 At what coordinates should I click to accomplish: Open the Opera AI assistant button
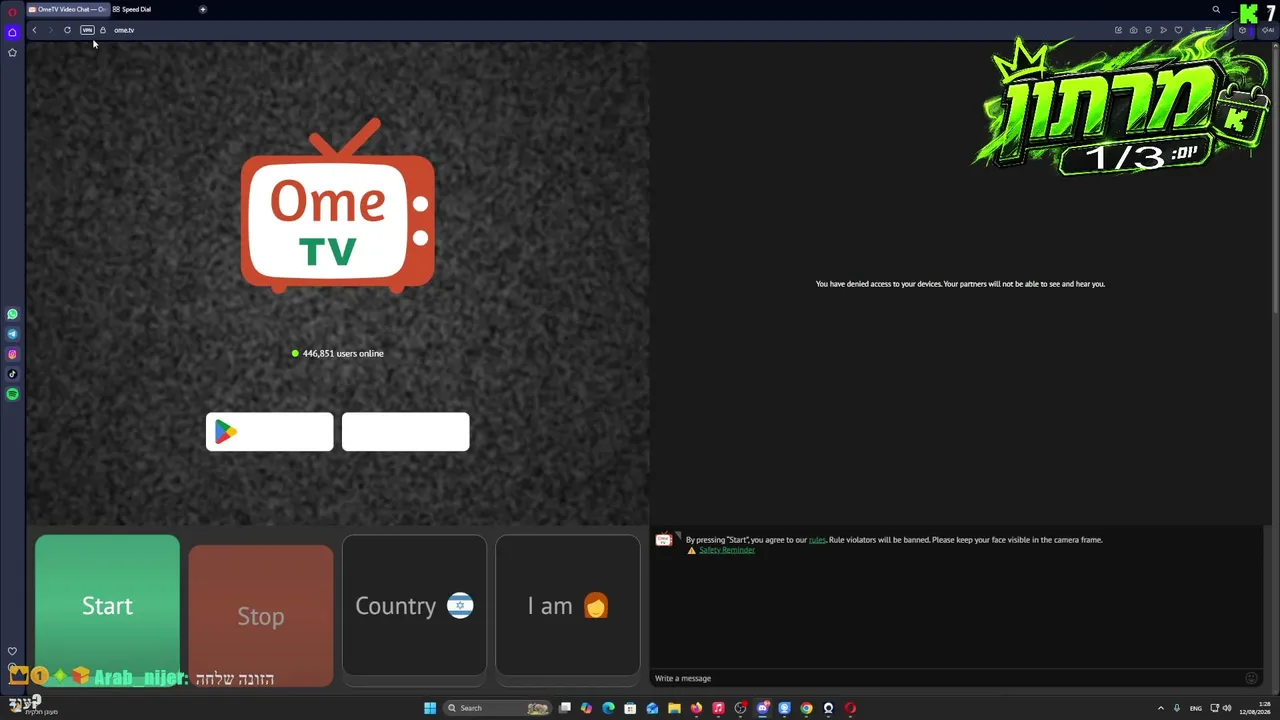(1268, 30)
